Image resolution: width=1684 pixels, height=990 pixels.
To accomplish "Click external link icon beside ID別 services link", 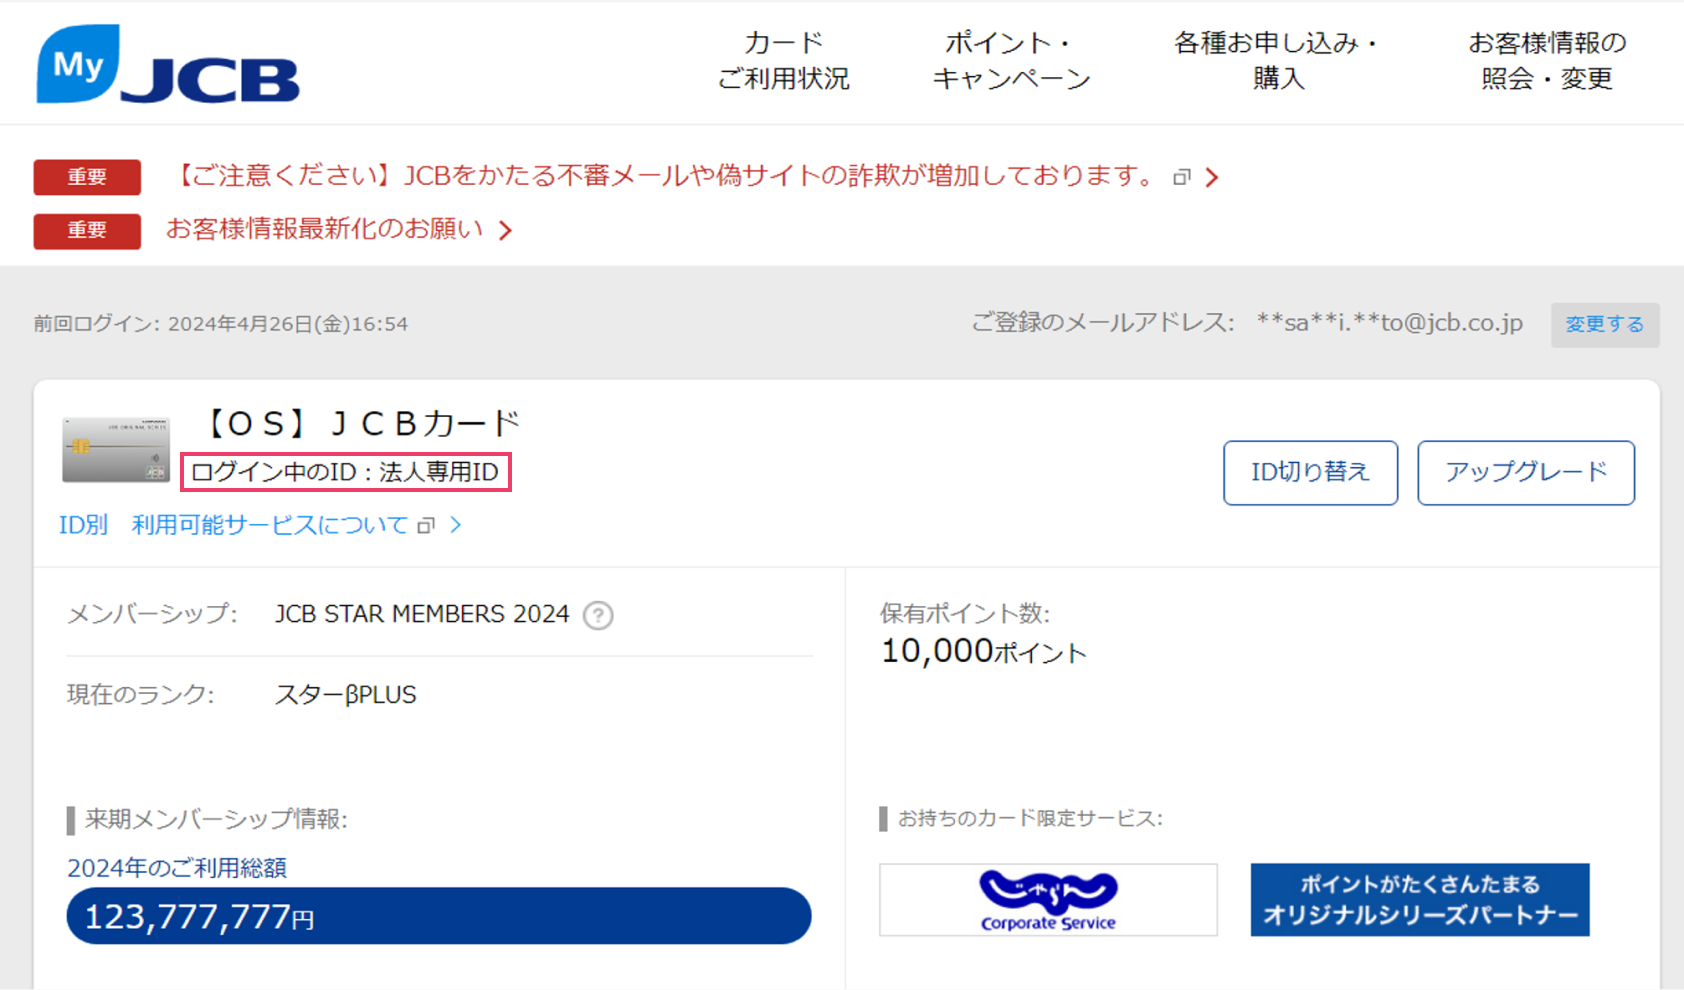I will click(x=426, y=525).
